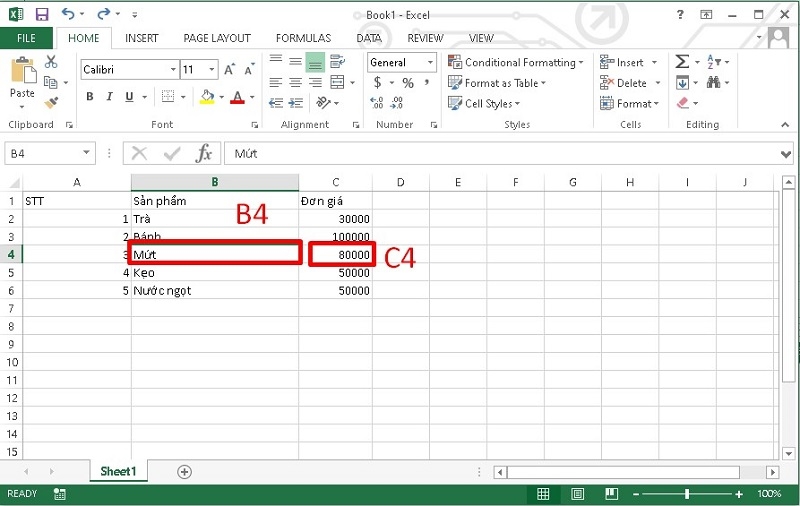This screenshot has width=800, height=506.
Task: Expand the Name Box dropdown arrow
Action: click(86, 153)
